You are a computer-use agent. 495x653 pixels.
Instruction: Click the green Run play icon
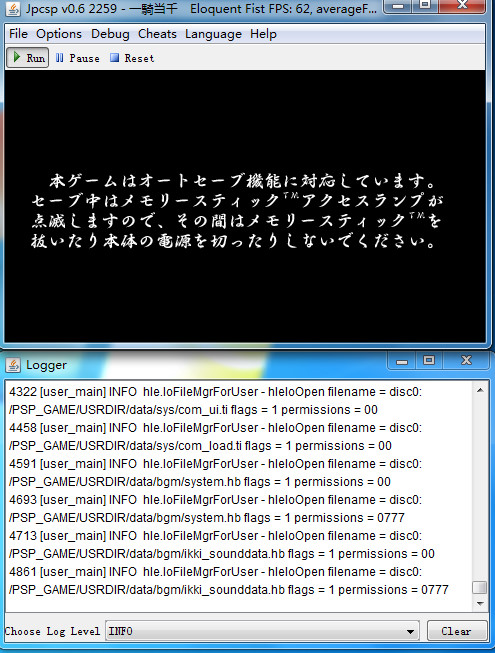pos(17,57)
